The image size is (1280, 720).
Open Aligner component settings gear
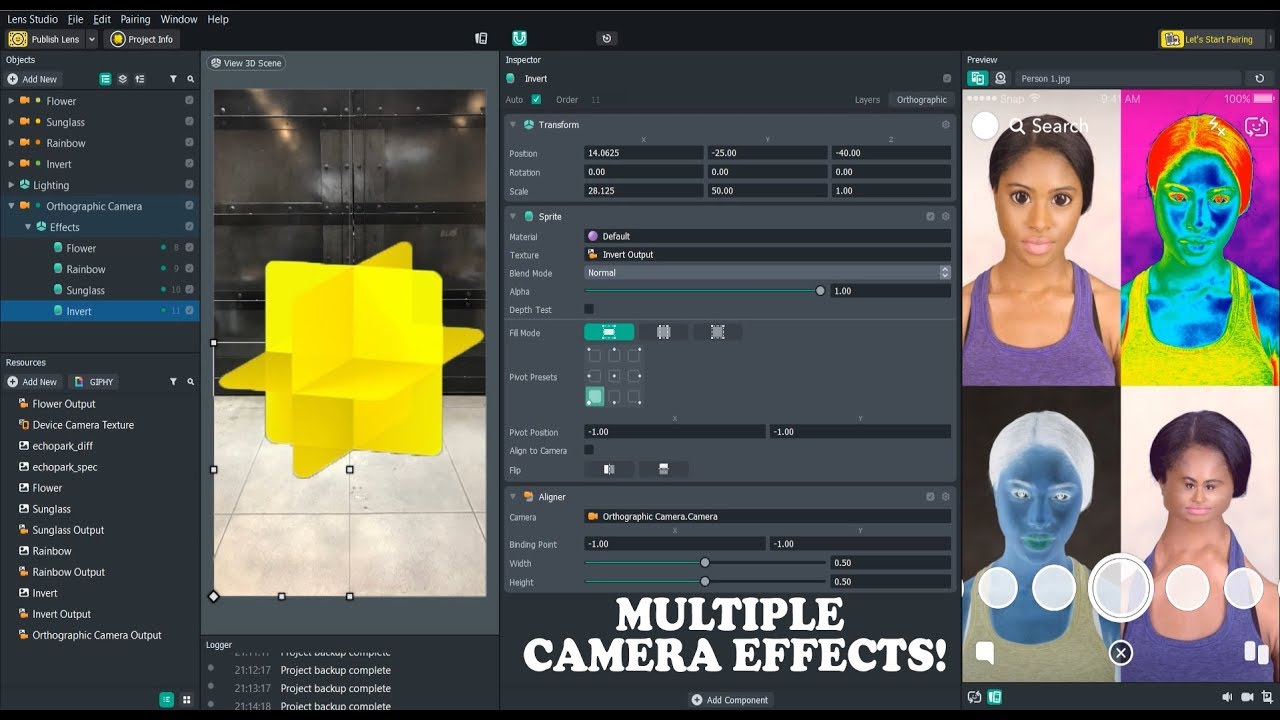(x=945, y=496)
